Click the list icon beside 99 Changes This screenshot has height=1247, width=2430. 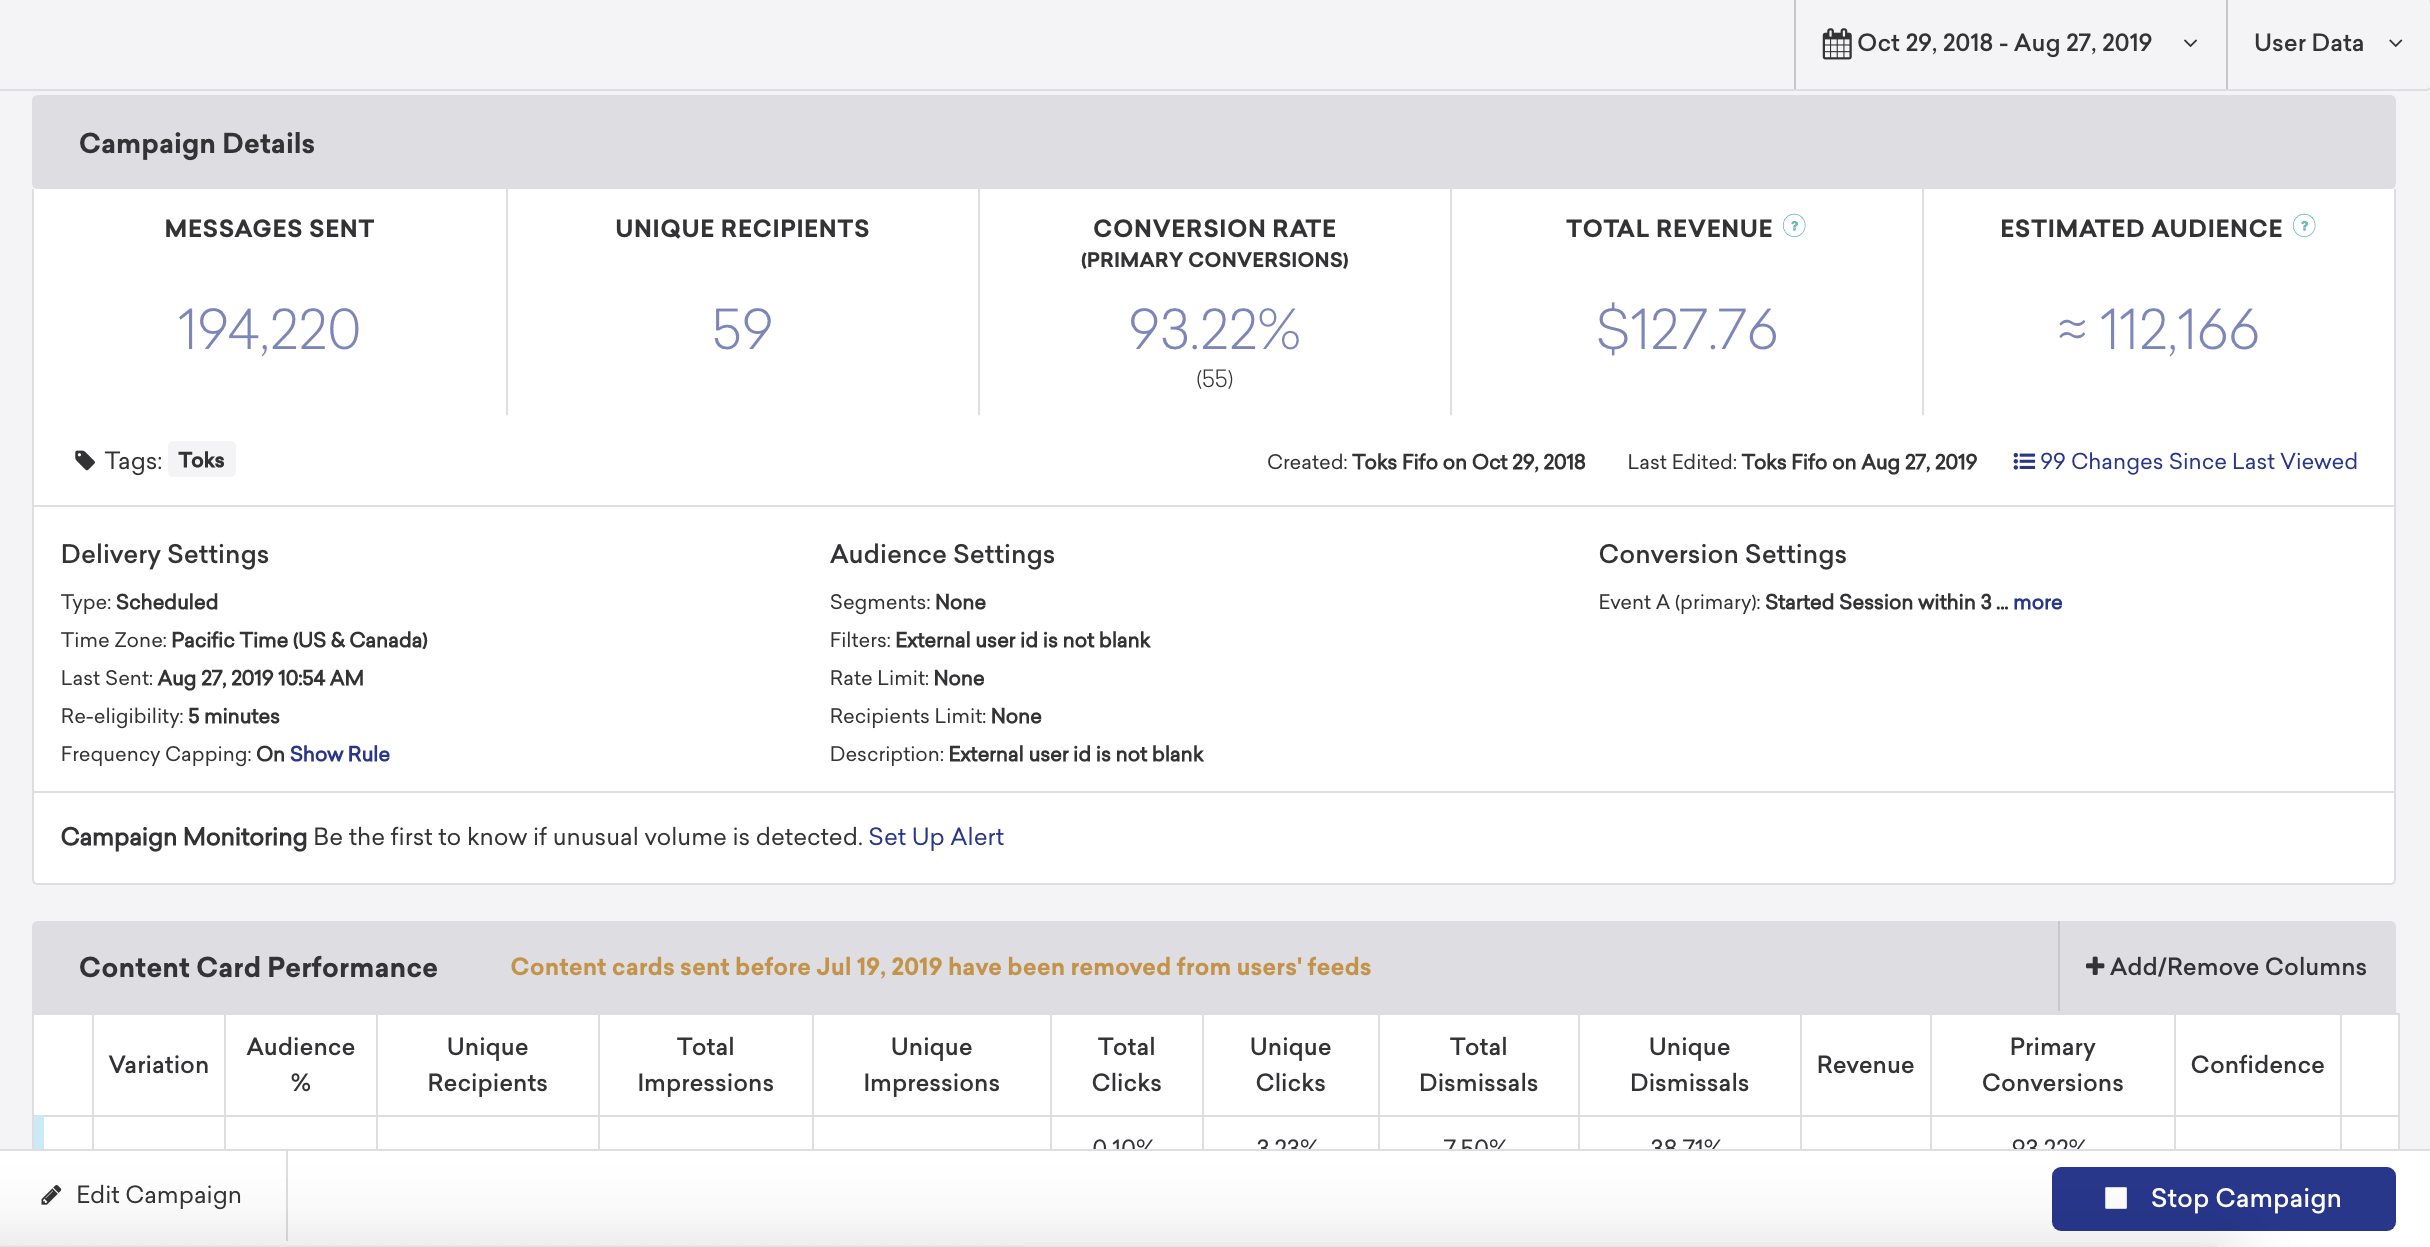click(x=2024, y=461)
